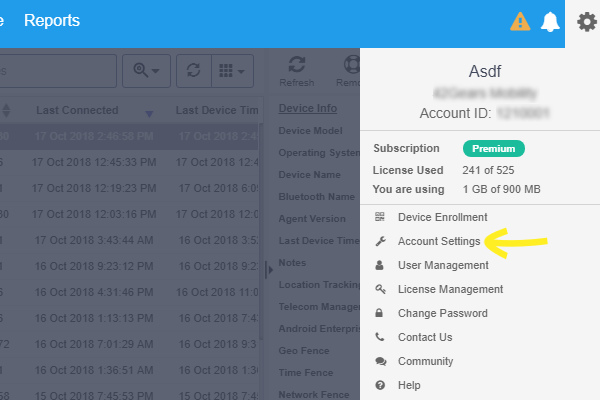Click the Device Model label
The height and width of the screenshot is (400, 600).
pyautogui.click(x=310, y=131)
